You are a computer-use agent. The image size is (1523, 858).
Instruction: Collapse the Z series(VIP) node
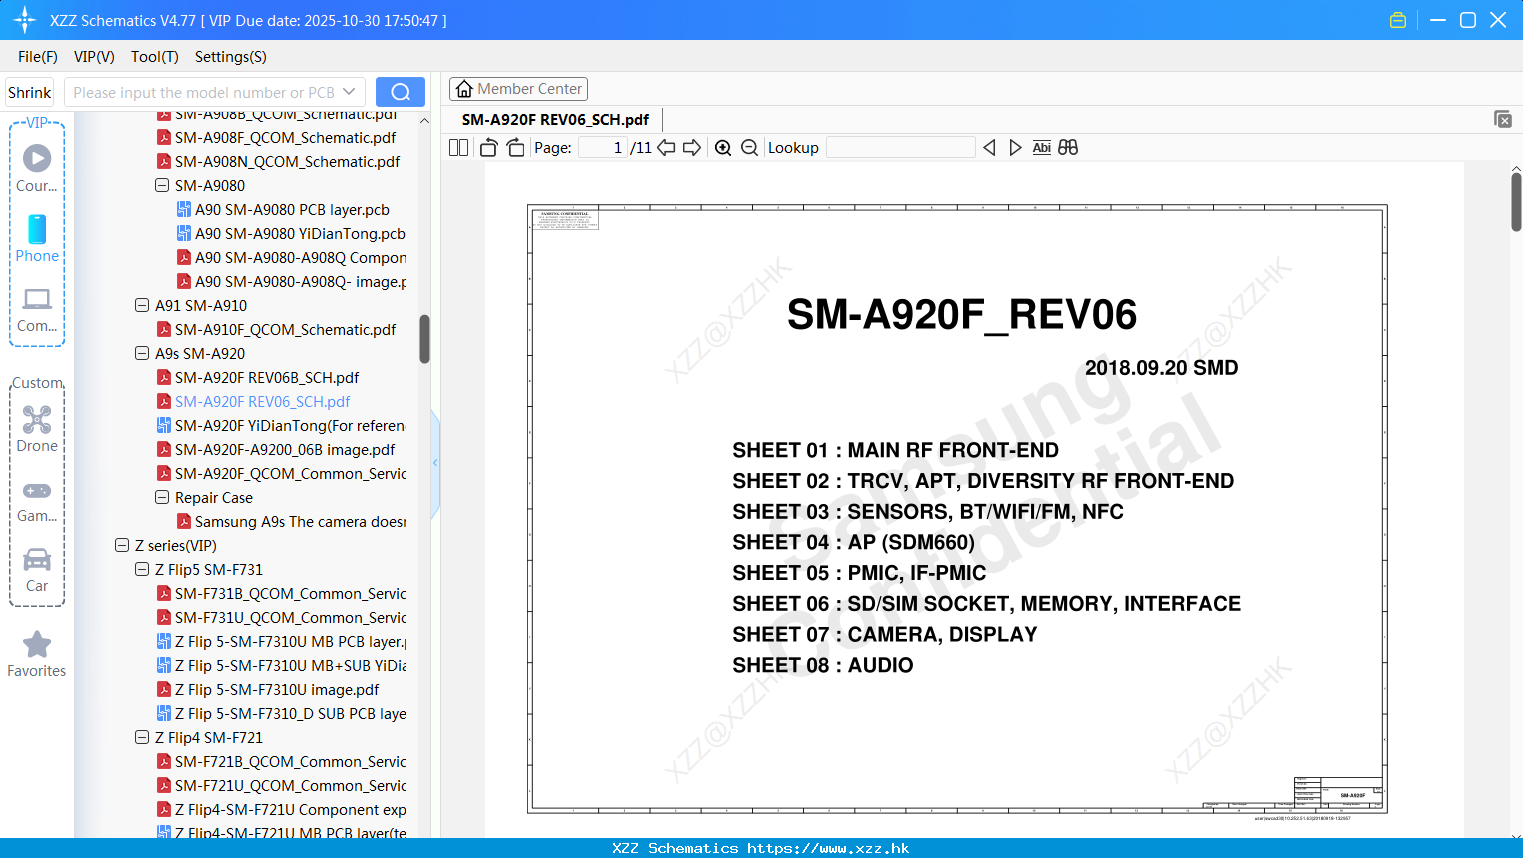tap(122, 545)
